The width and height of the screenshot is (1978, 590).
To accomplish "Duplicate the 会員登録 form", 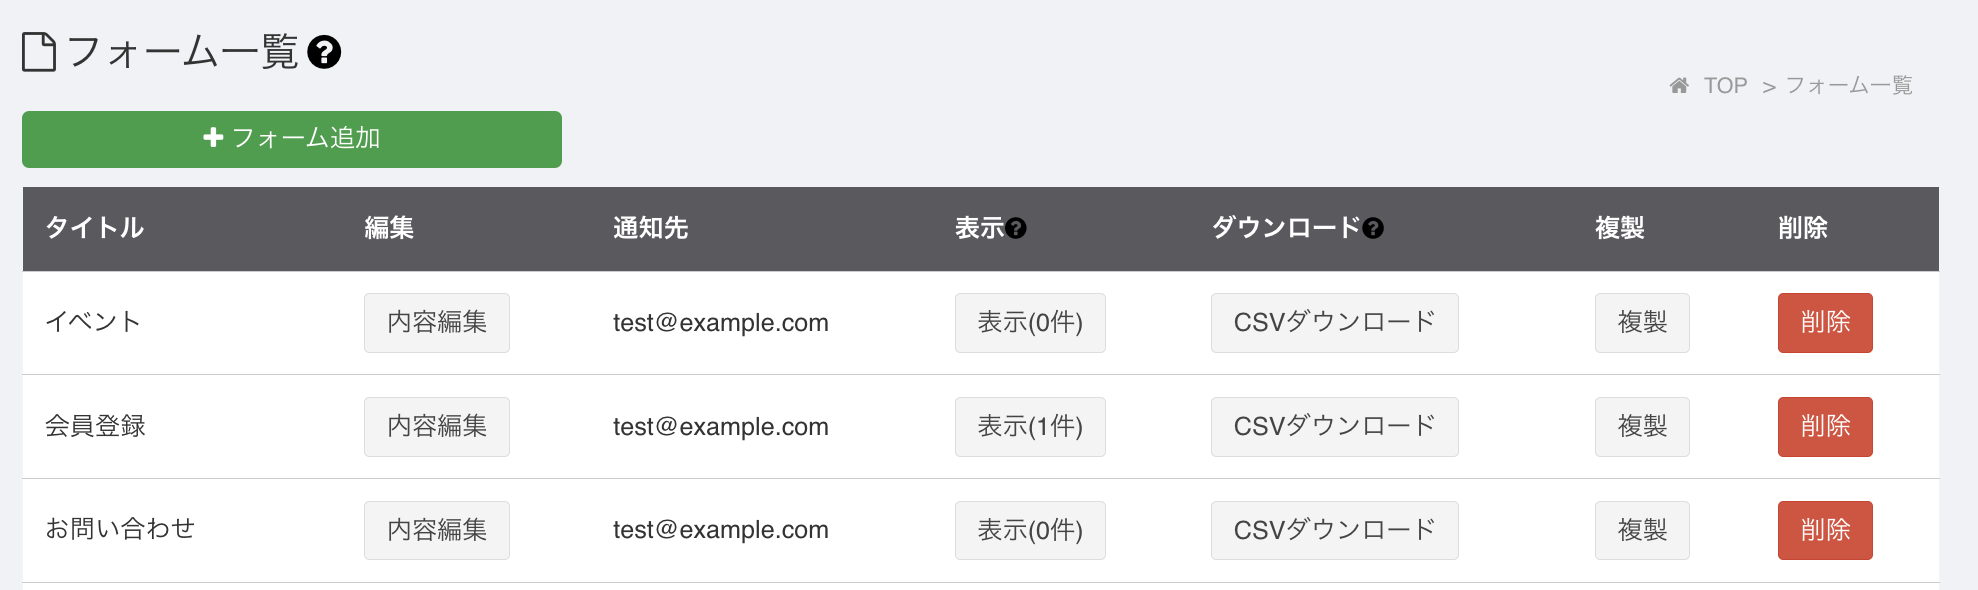I will pyautogui.click(x=1642, y=427).
